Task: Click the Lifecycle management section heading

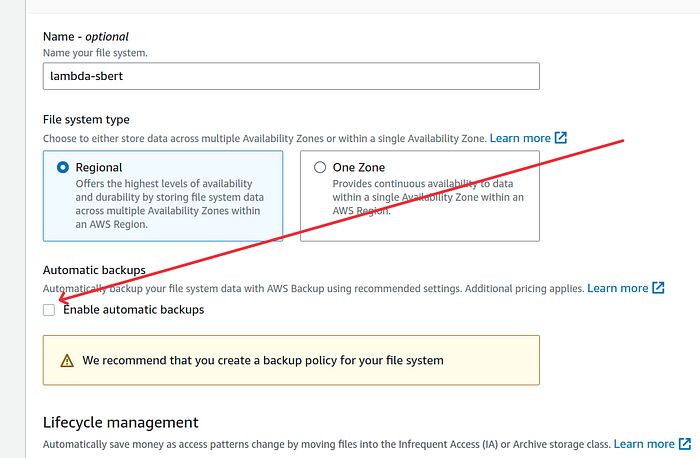Action: (x=121, y=422)
